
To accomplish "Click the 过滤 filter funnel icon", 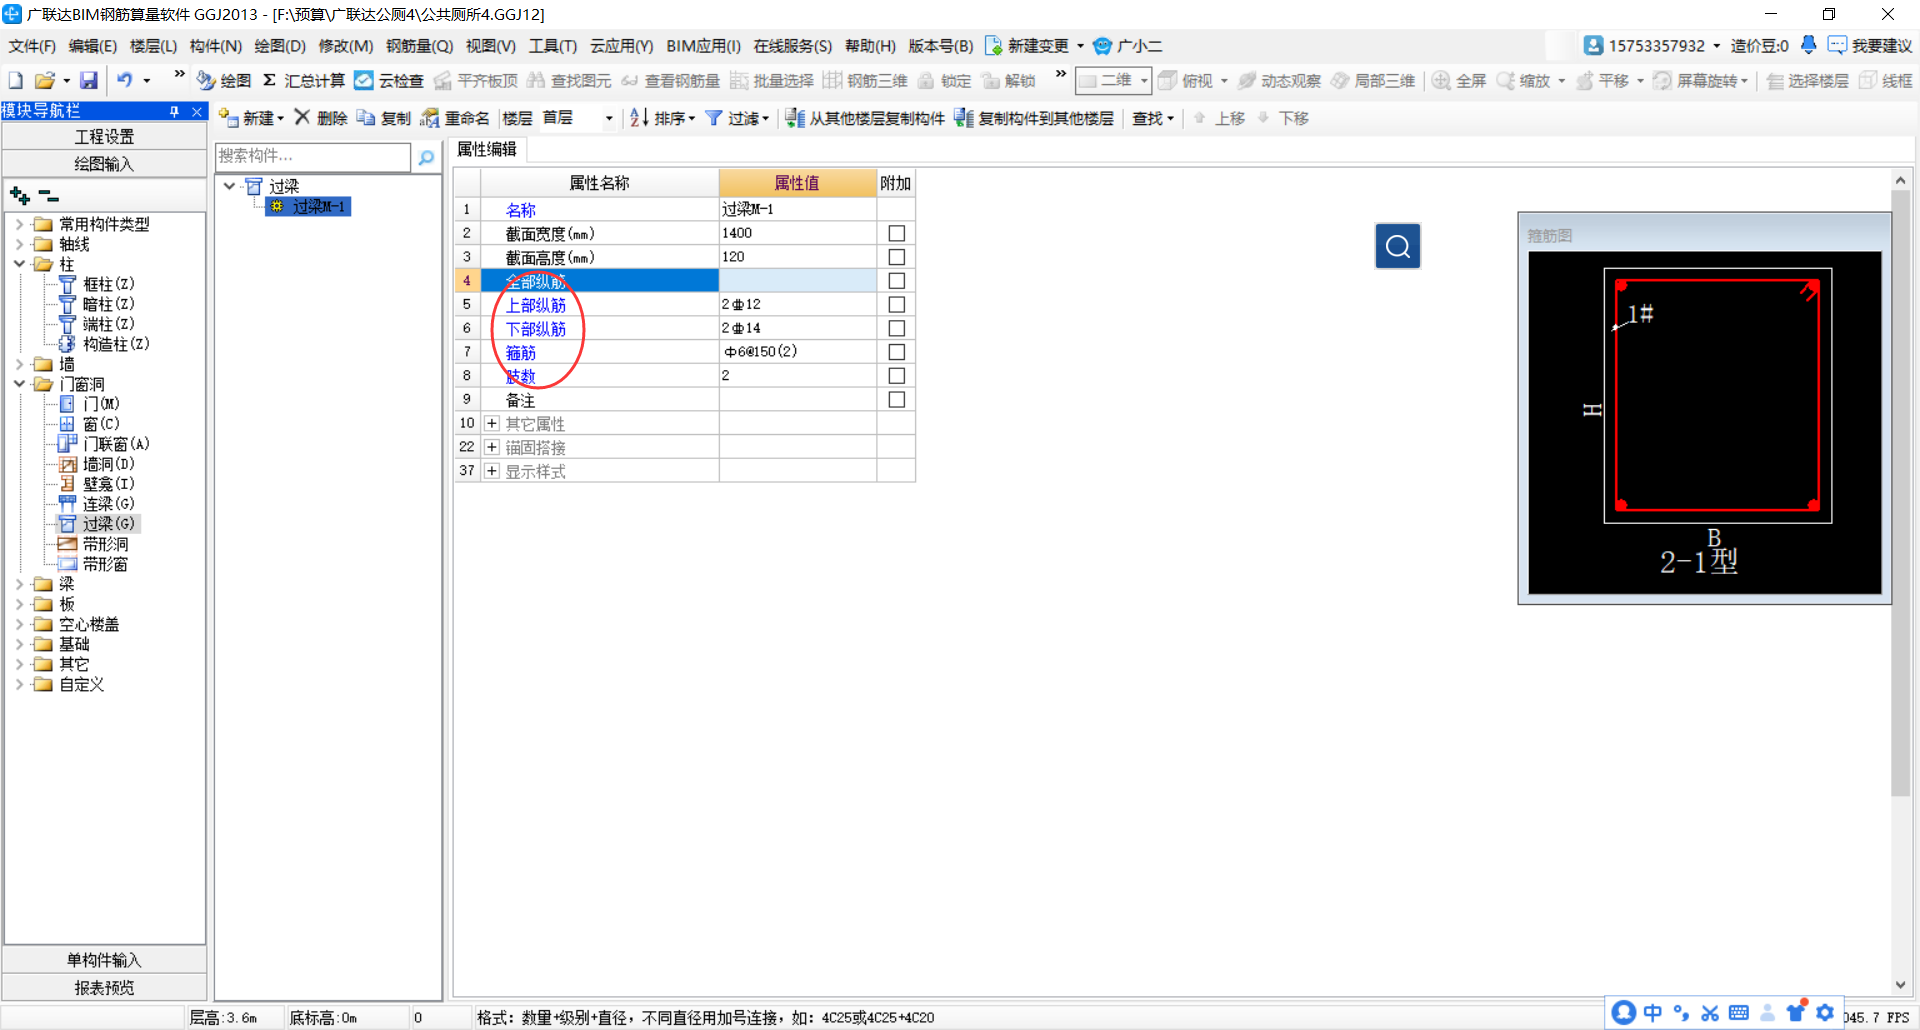I will coord(714,118).
